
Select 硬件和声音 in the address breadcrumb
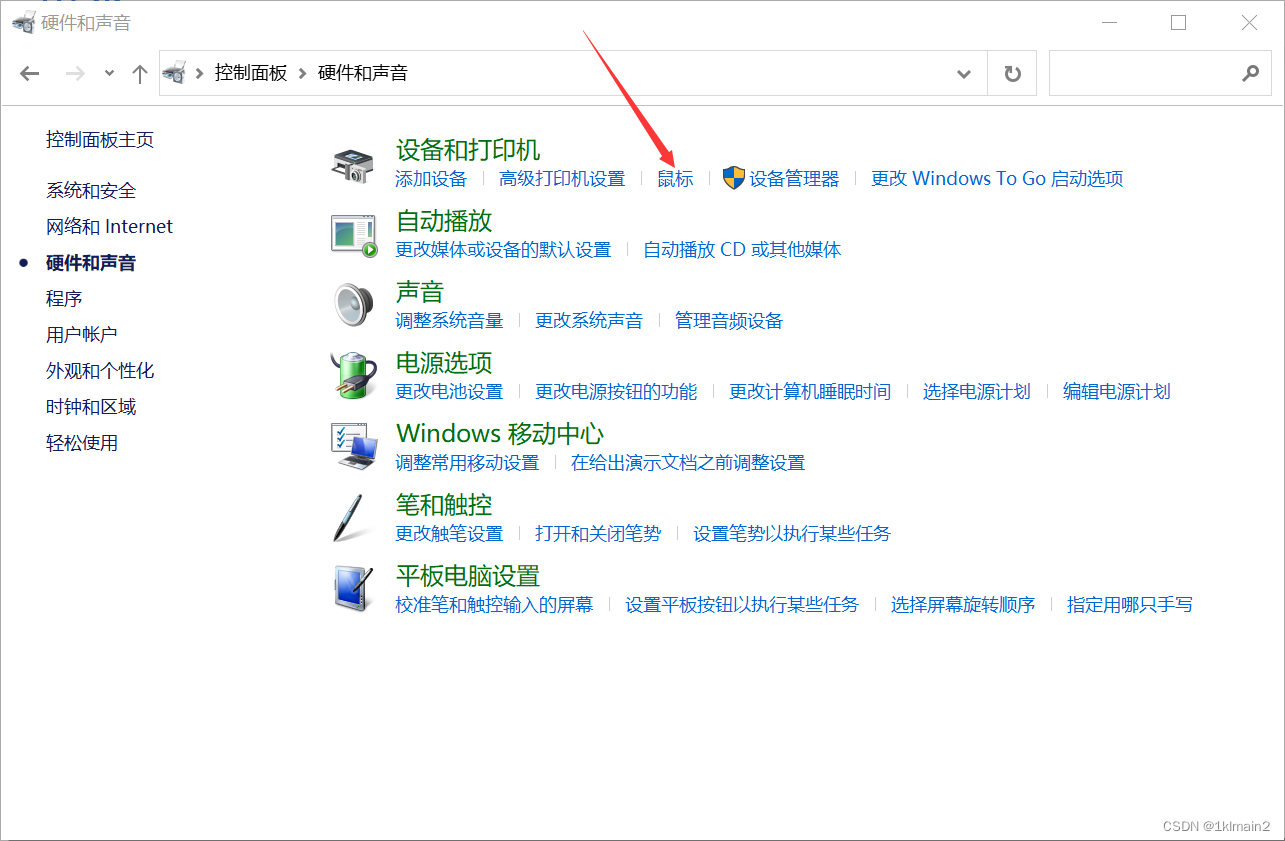pyautogui.click(x=363, y=73)
